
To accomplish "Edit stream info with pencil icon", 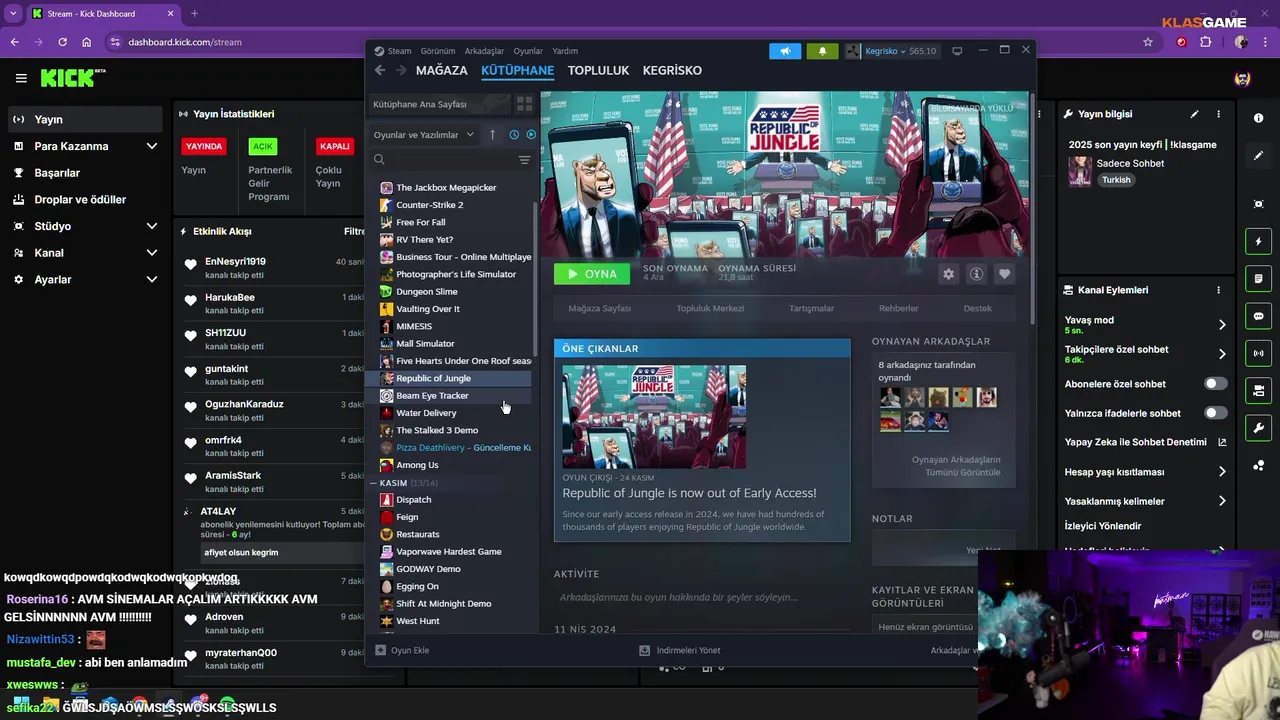I will click(x=1194, y=114).
